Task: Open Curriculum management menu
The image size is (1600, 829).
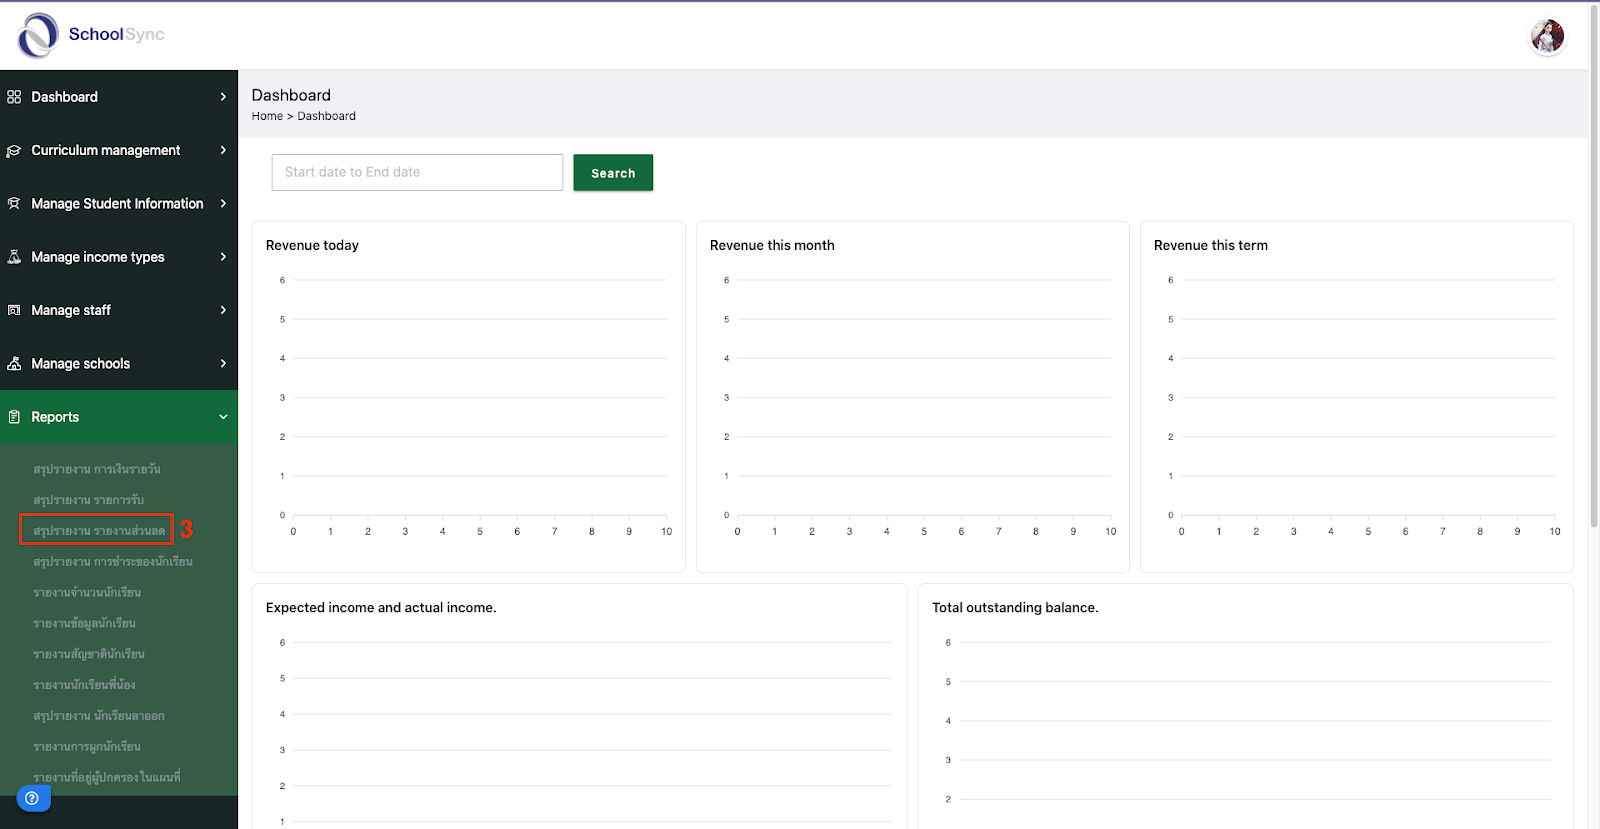Action: coord(119,150)
